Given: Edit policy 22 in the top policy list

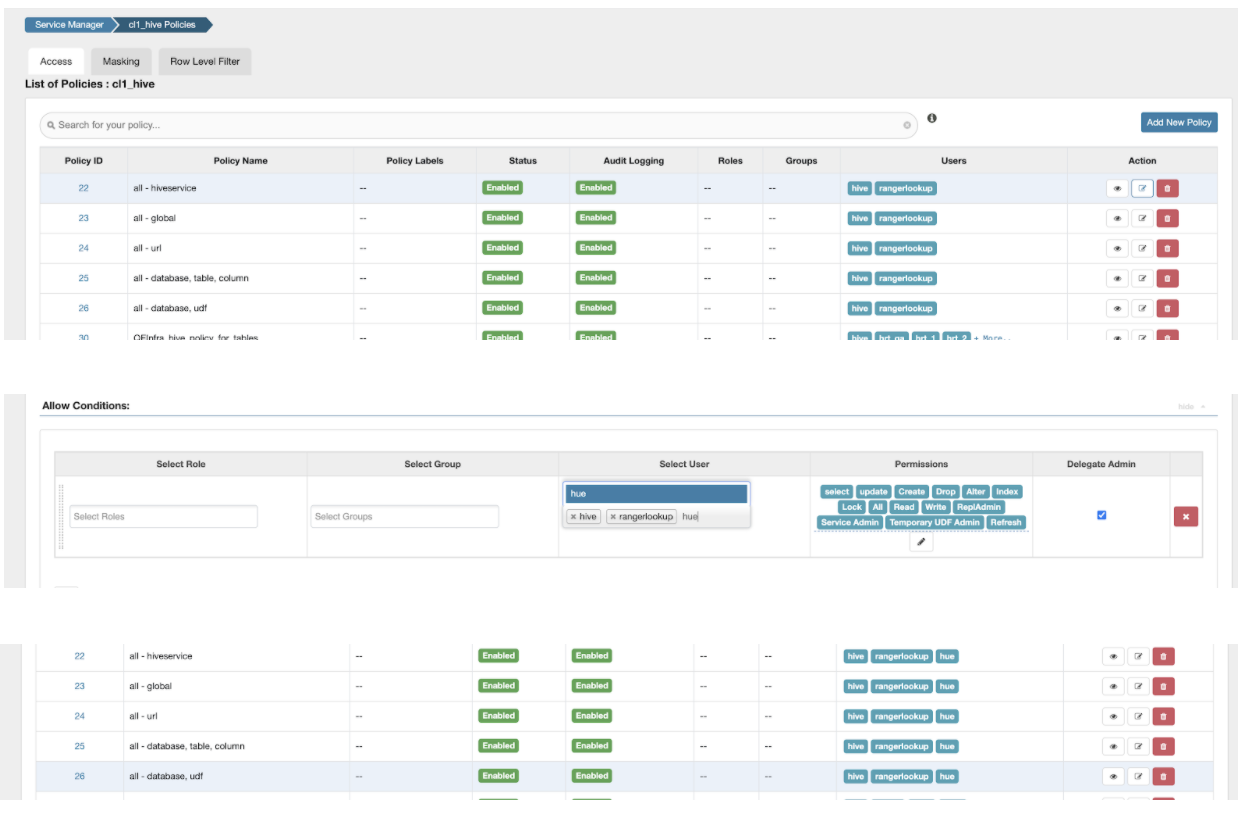Looking at the screenshot, I should (x=1142, y=188).
